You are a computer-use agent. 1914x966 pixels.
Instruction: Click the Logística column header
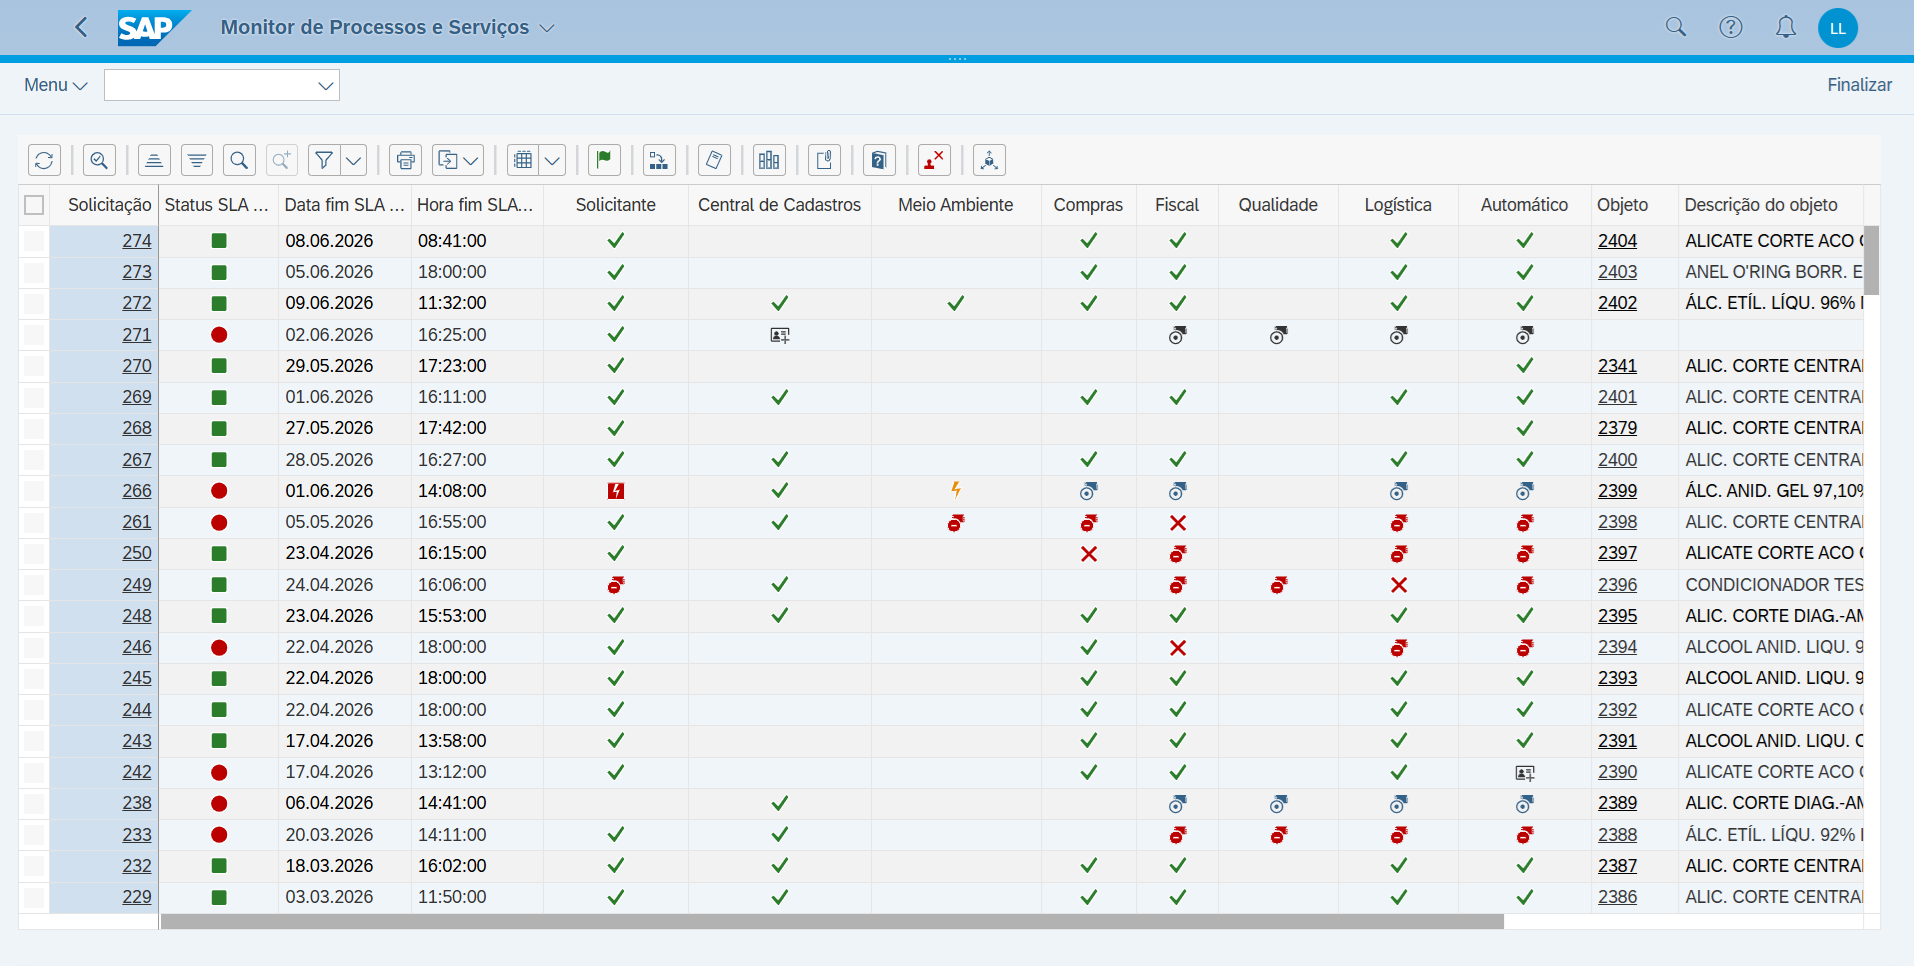tap(1398, 205)
